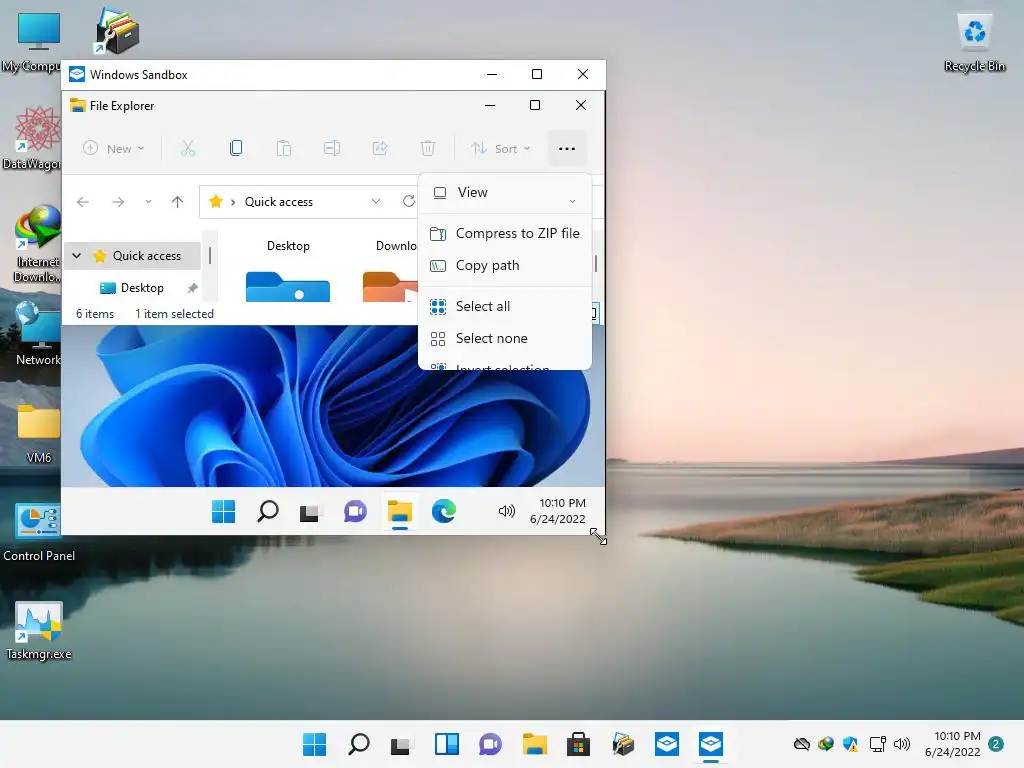The height and width of the screenshot is (768, 1024).
Task: Select the Control Panel desktop icon
Action: (x=39, y=532)
